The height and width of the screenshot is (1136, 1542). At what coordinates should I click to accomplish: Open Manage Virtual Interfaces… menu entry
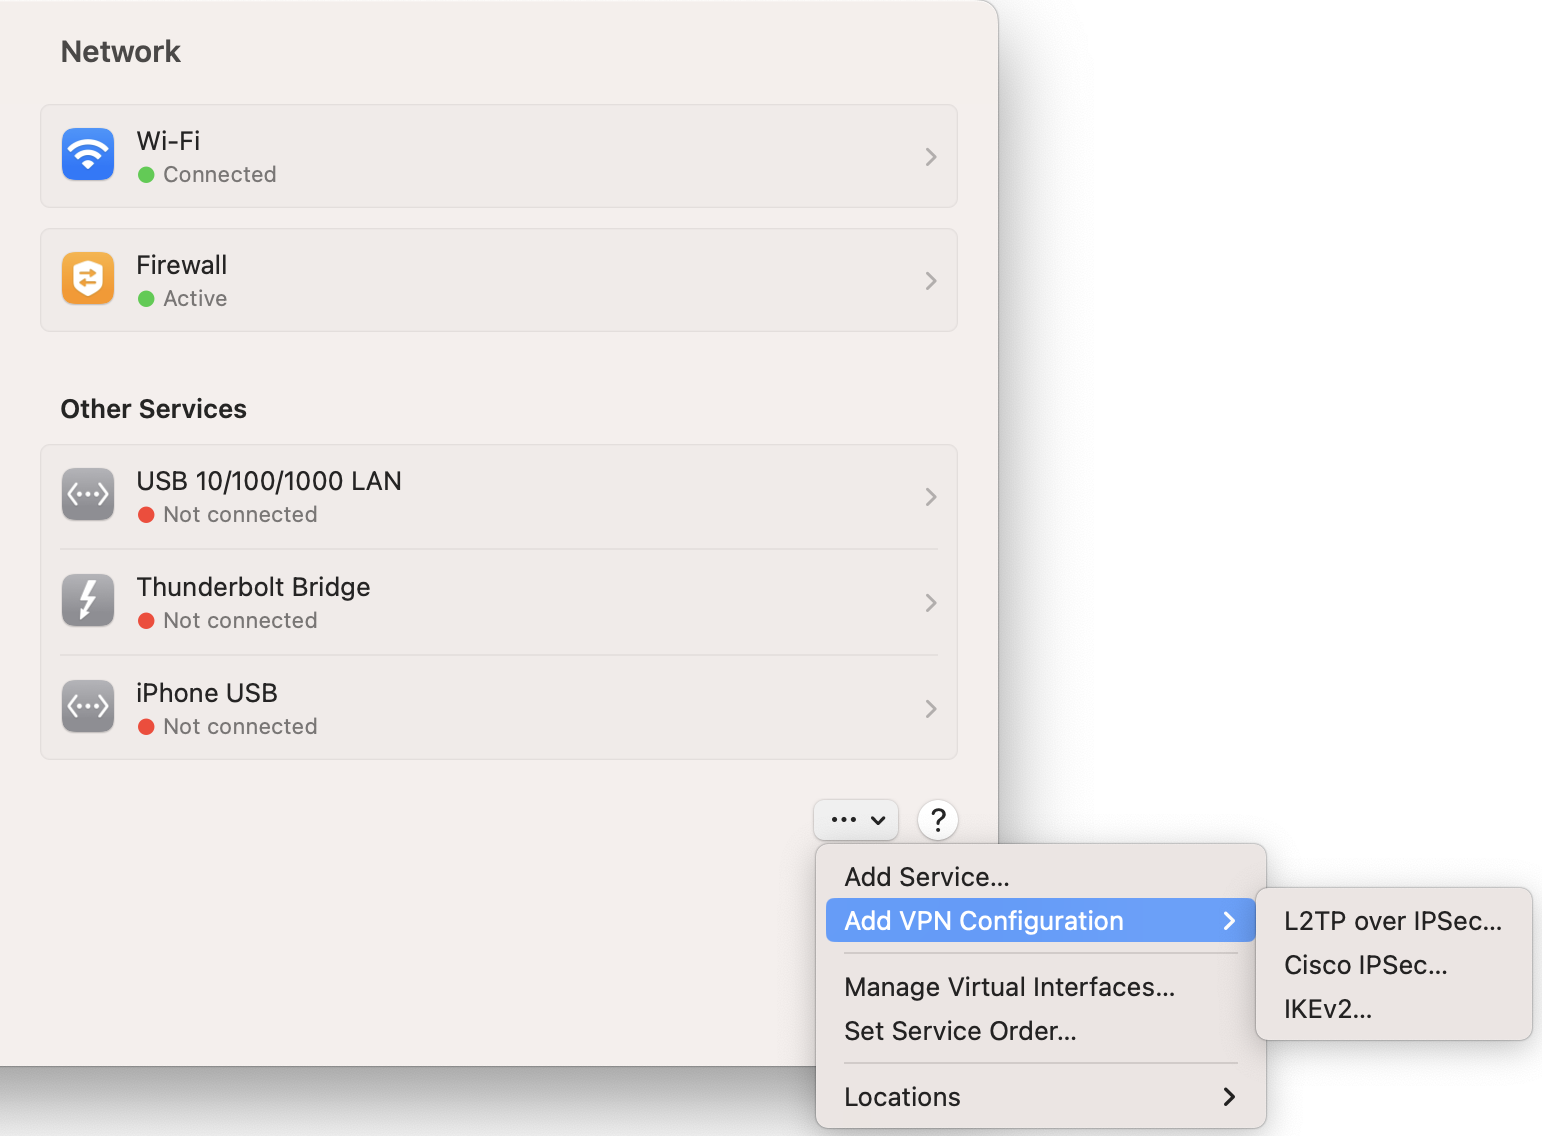click(1041, 987)
